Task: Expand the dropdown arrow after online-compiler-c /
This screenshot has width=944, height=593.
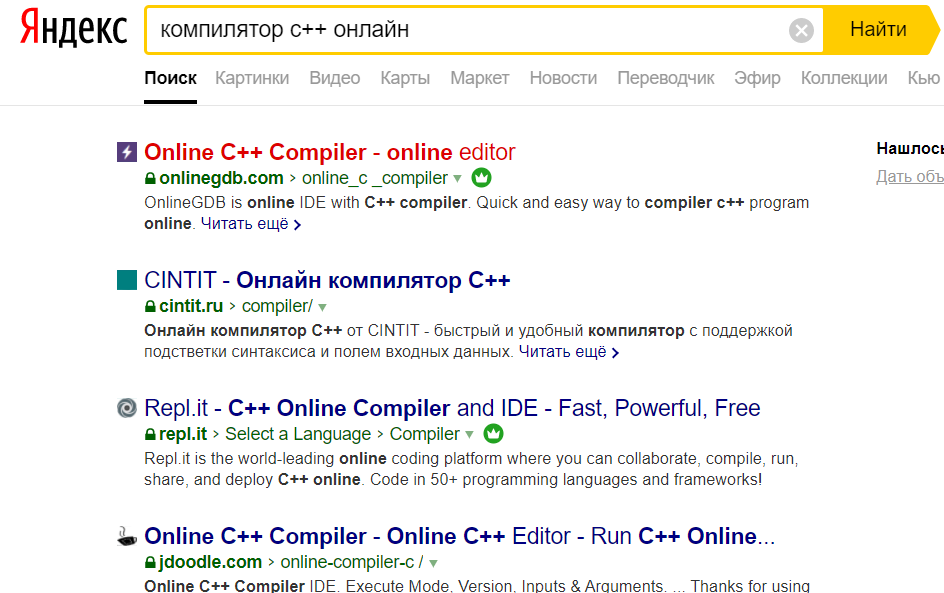Action: pos(433,564)
